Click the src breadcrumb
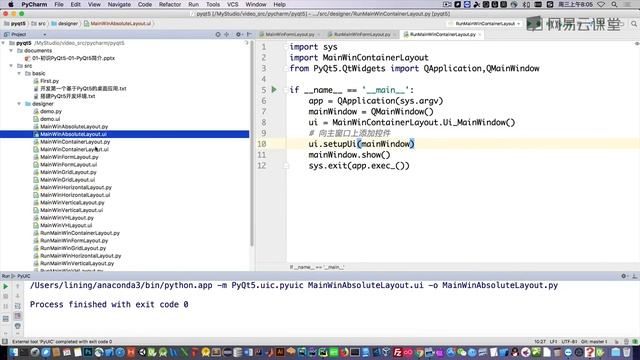The width and height of the screenshot is (640, 360). click(x=38, y=24)
